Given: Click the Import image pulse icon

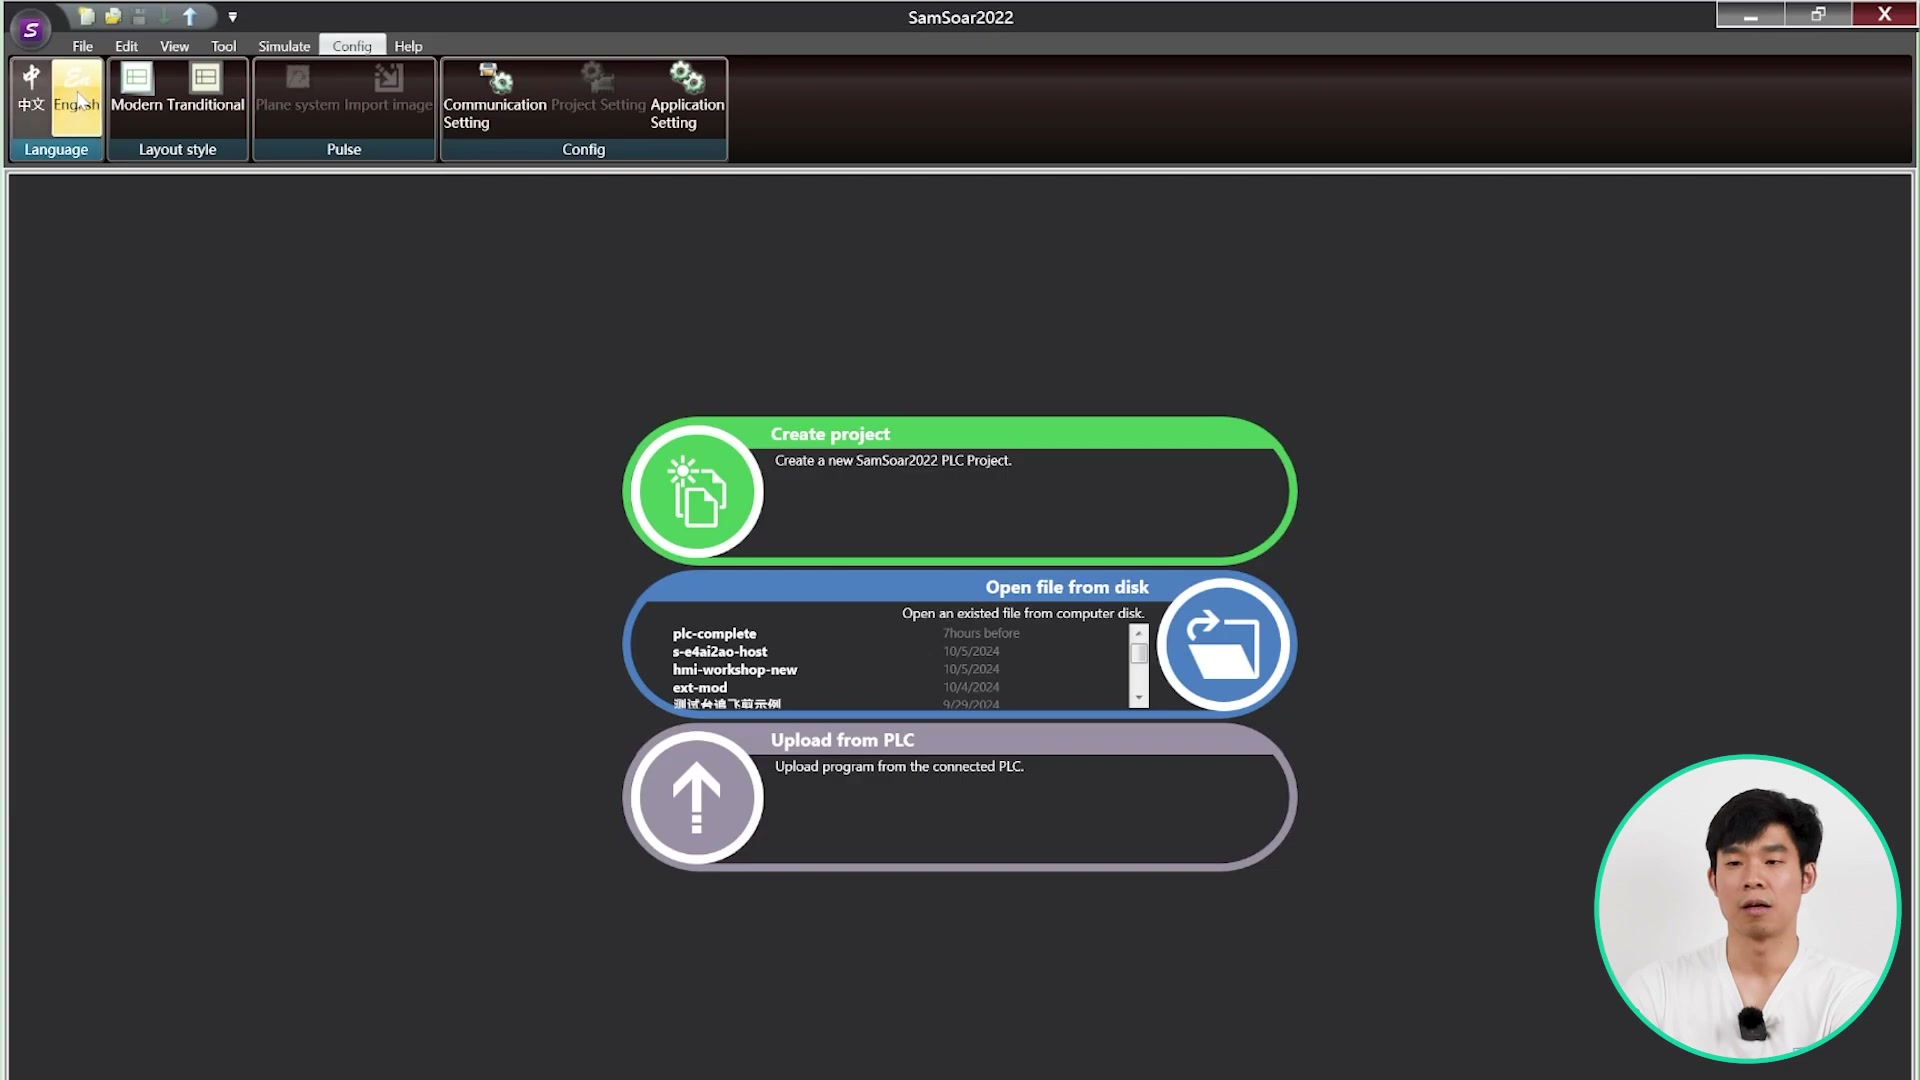Looking at the screenshot, I should coord(388,90).
